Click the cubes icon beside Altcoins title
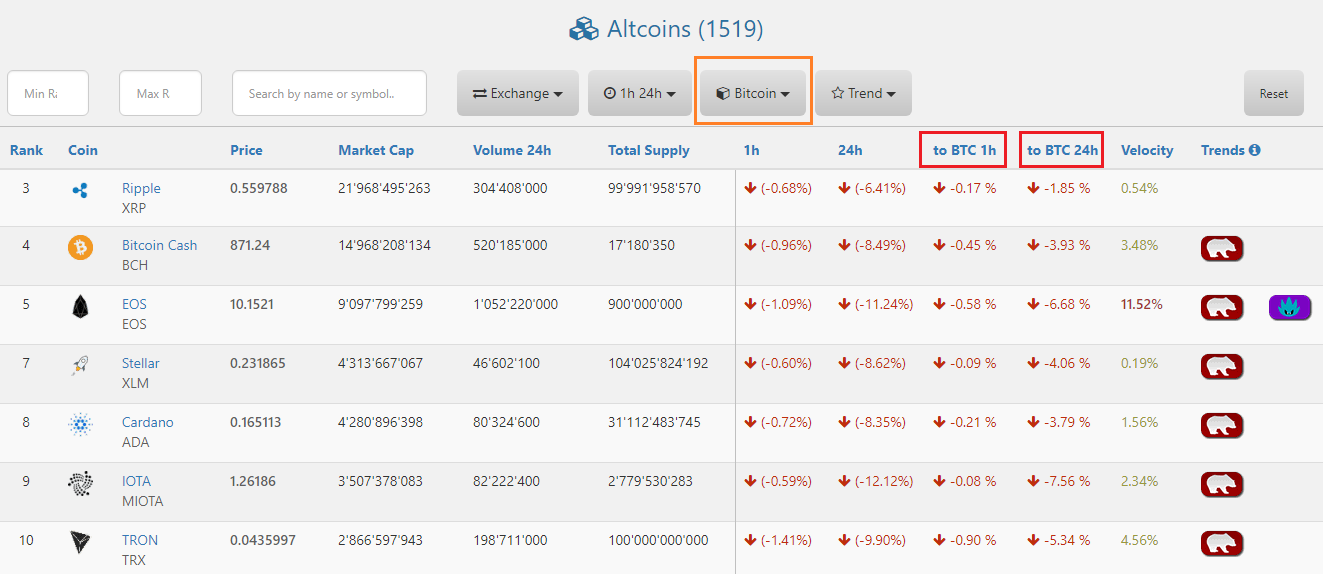This screenshot has height=574, width=1323. click(583, 29)
